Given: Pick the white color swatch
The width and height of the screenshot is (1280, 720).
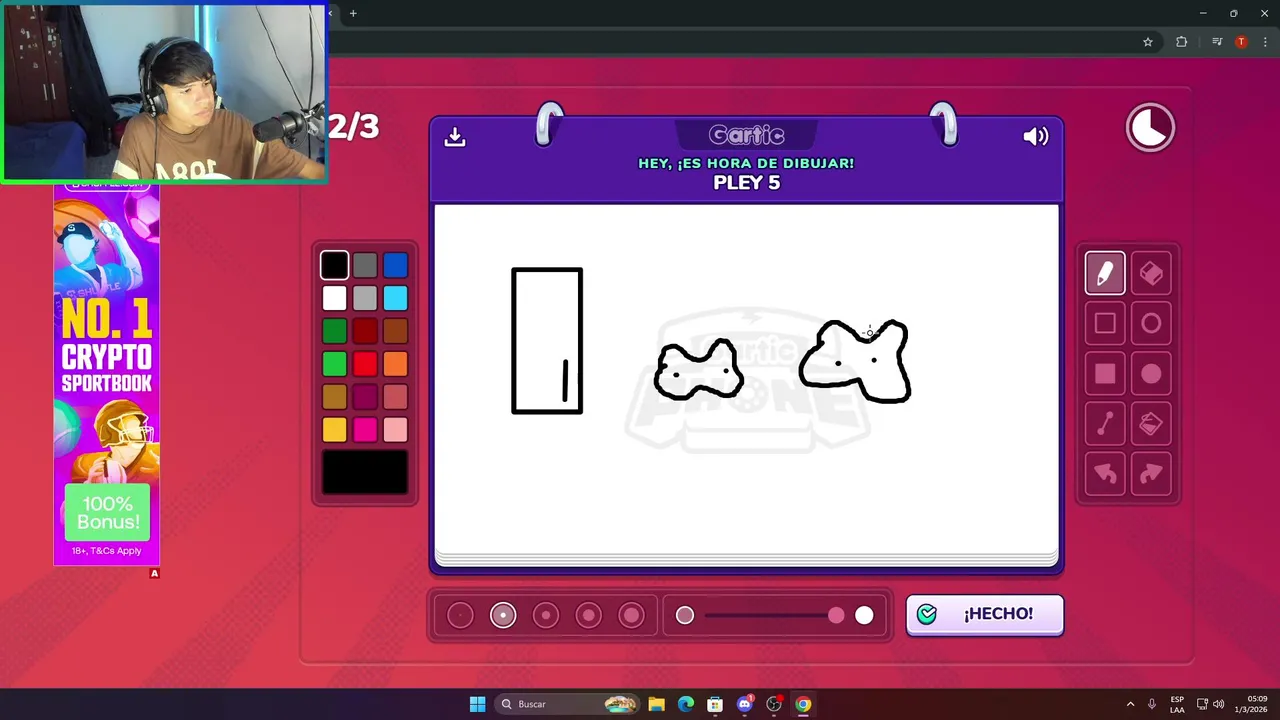Looking at the screenshot, I should [x=335, y=298].
